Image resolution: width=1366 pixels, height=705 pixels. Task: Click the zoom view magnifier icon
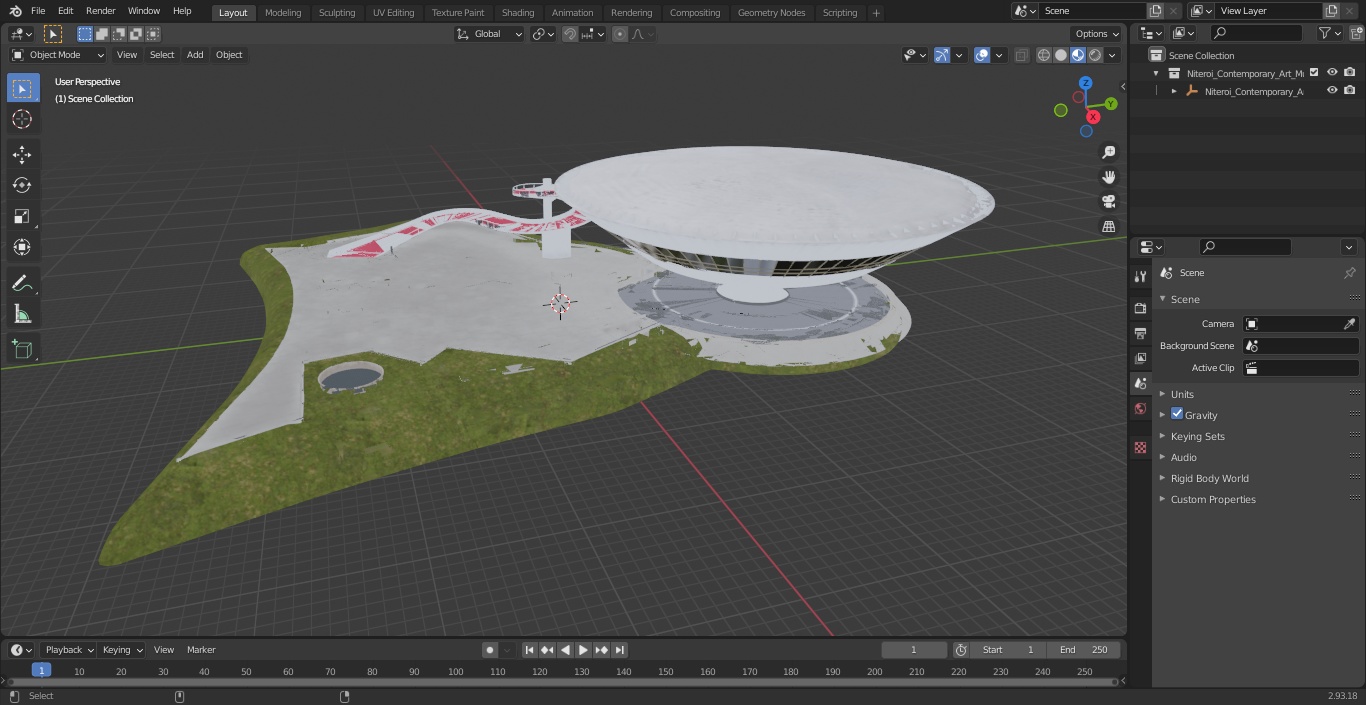[x=1109, y=152]
